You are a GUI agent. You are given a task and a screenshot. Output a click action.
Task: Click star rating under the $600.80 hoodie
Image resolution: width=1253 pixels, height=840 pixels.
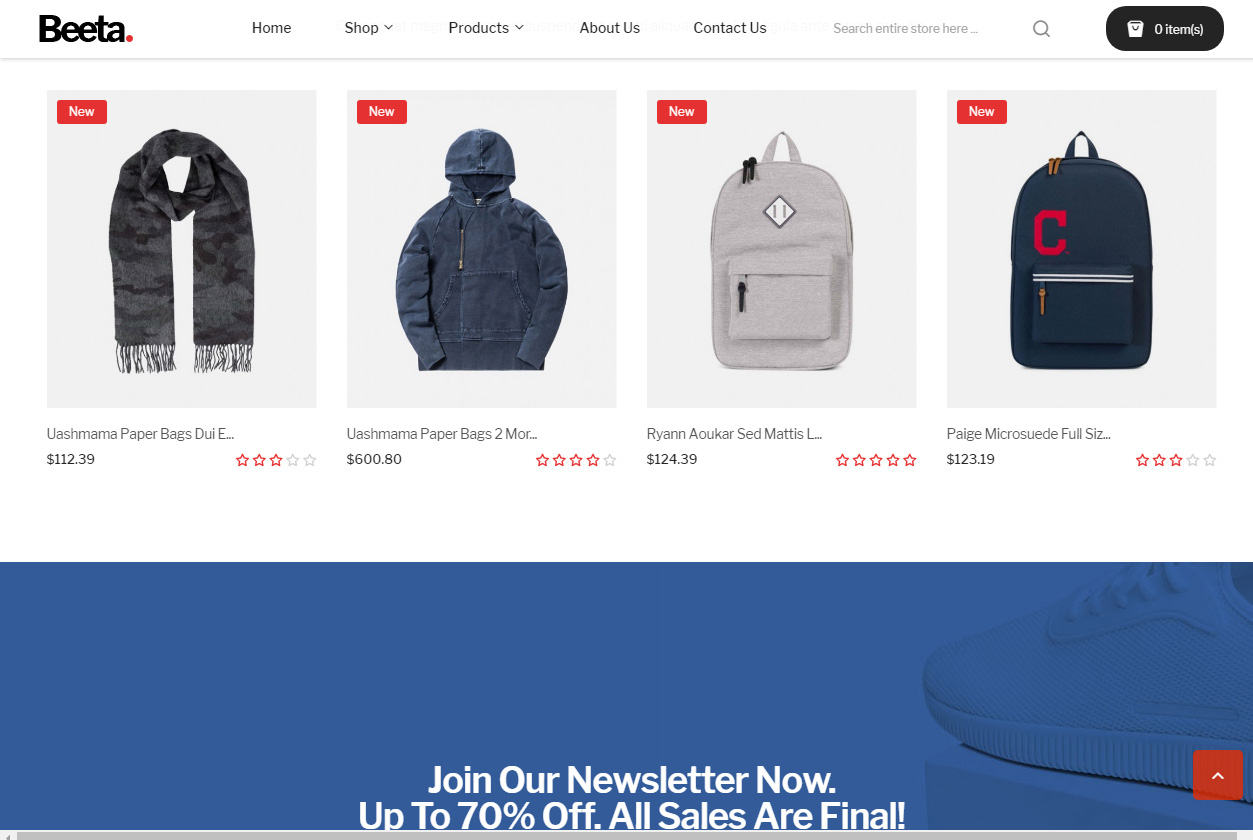[x=576, y=460]
